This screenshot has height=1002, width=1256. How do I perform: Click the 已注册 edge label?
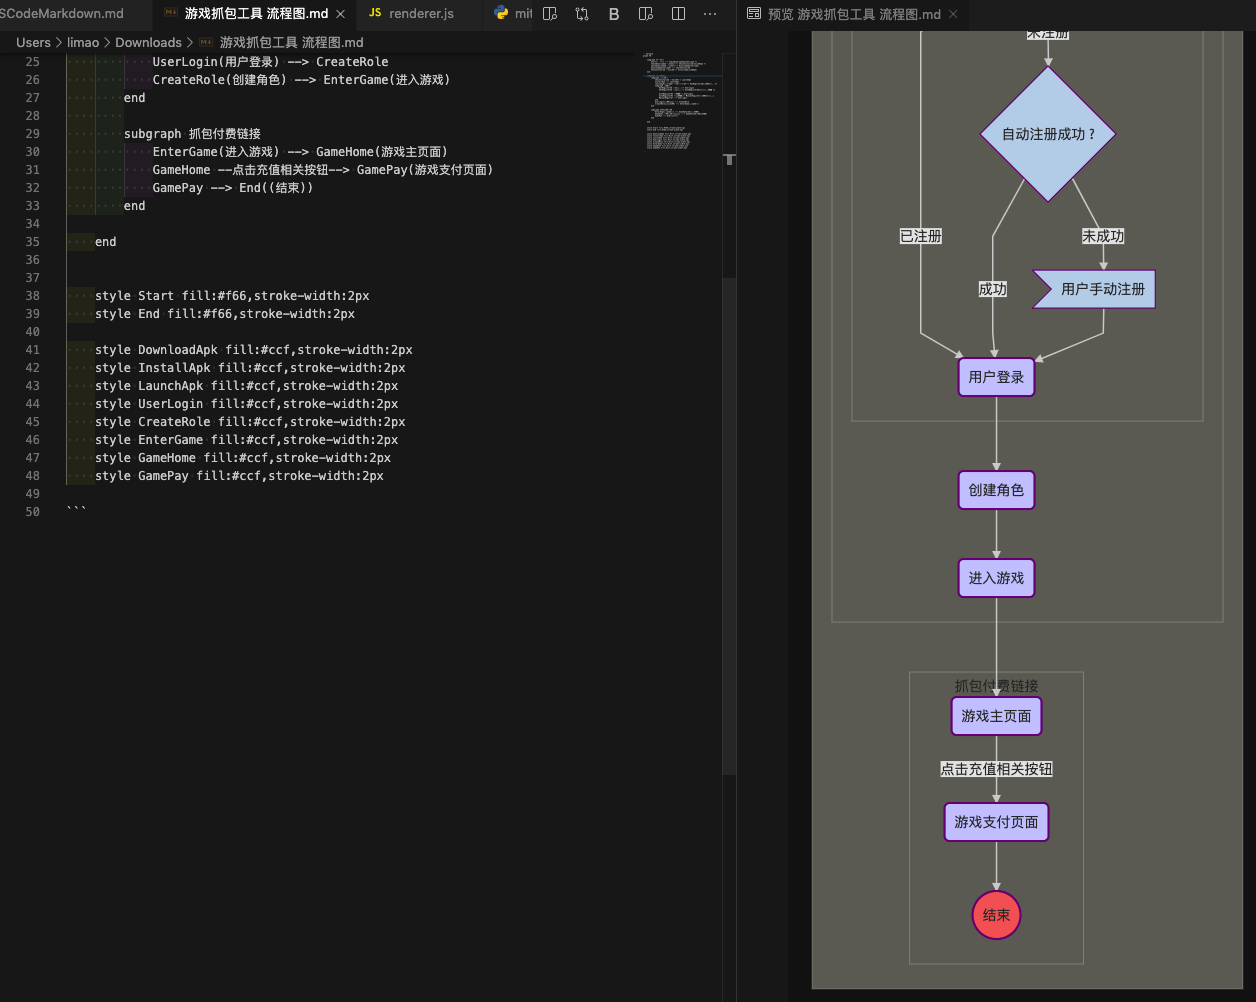pos(920,236)
